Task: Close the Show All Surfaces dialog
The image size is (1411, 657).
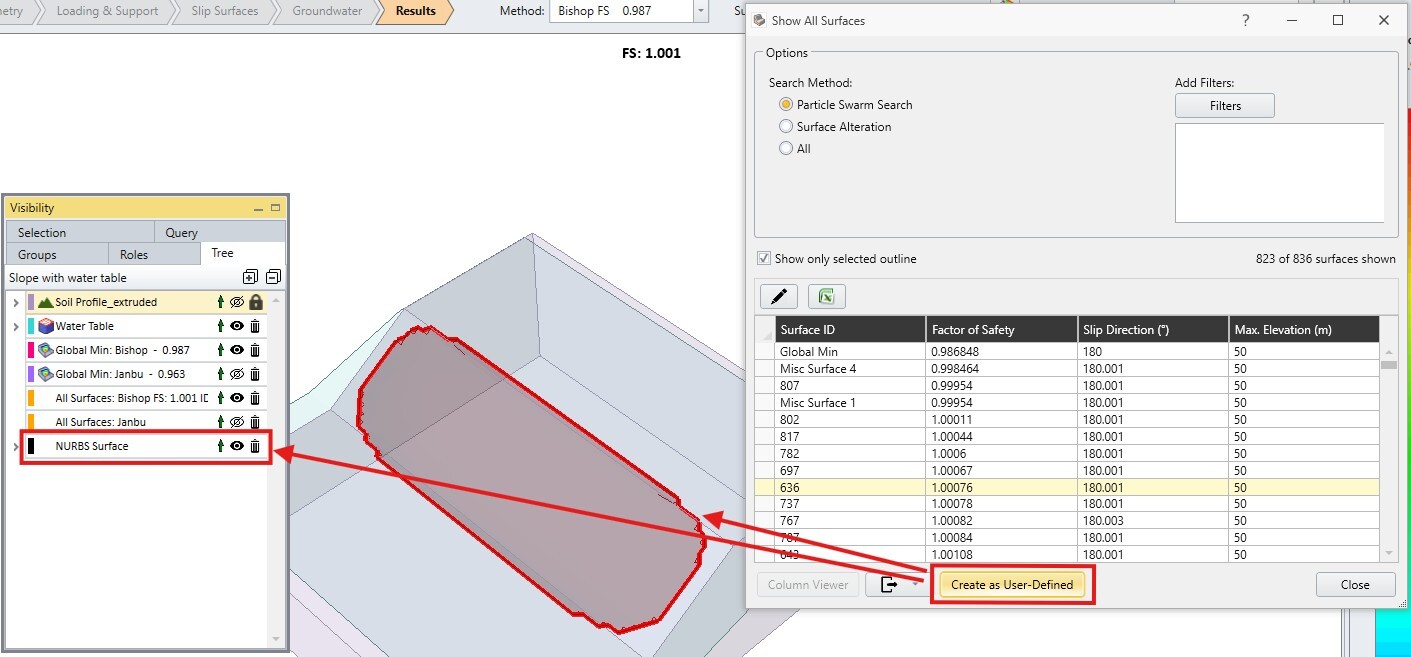Action: tap(1355, 585)
